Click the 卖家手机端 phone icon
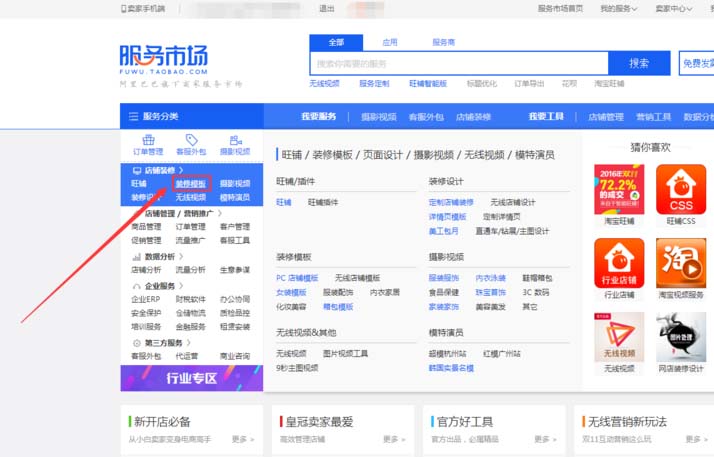Image resolution: width=714 pixels, height=457 pixels. coord(123,8)
